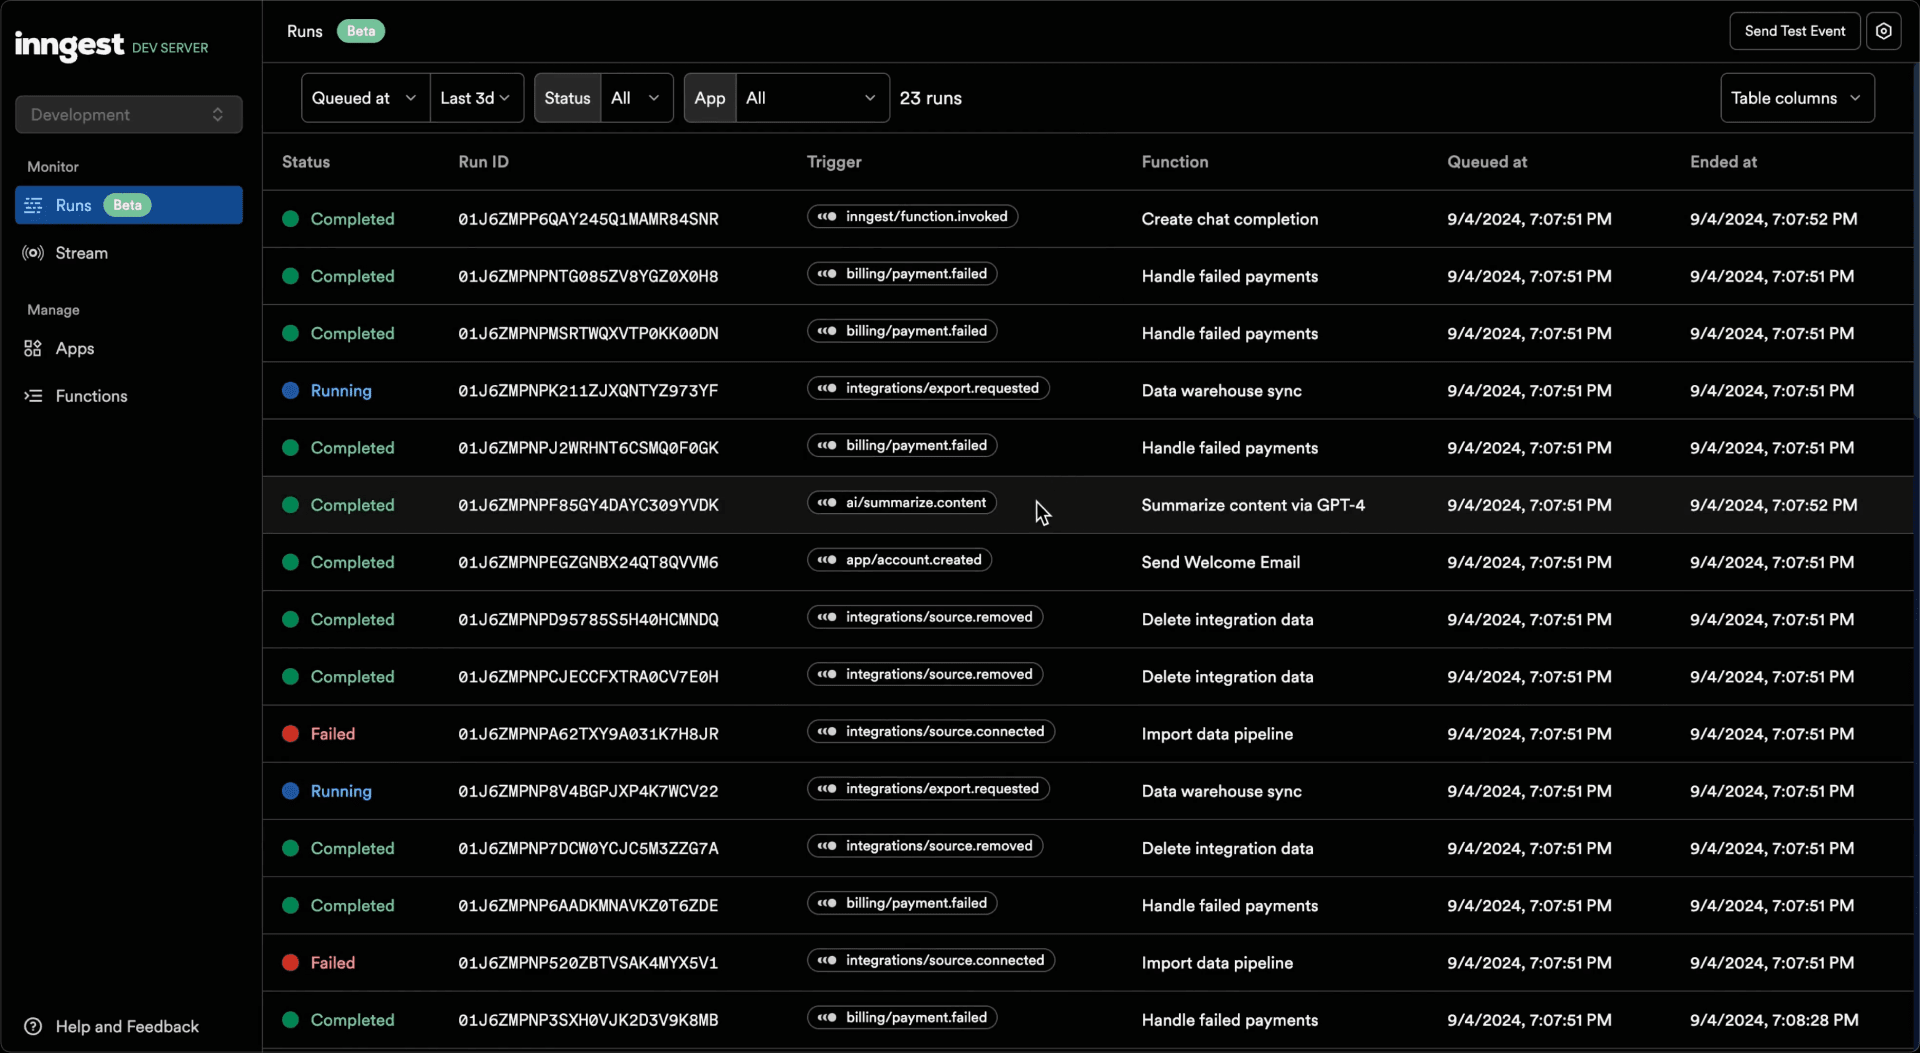Open Apps from the Manage section icon

(x=33, y=349)
